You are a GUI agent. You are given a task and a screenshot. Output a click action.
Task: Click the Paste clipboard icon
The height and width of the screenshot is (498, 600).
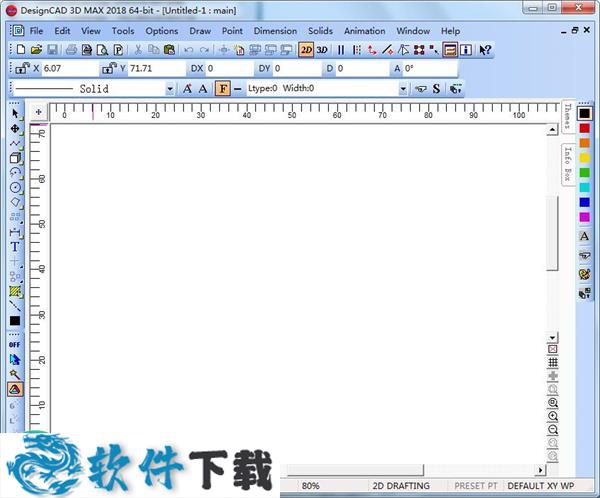[169, 50]
